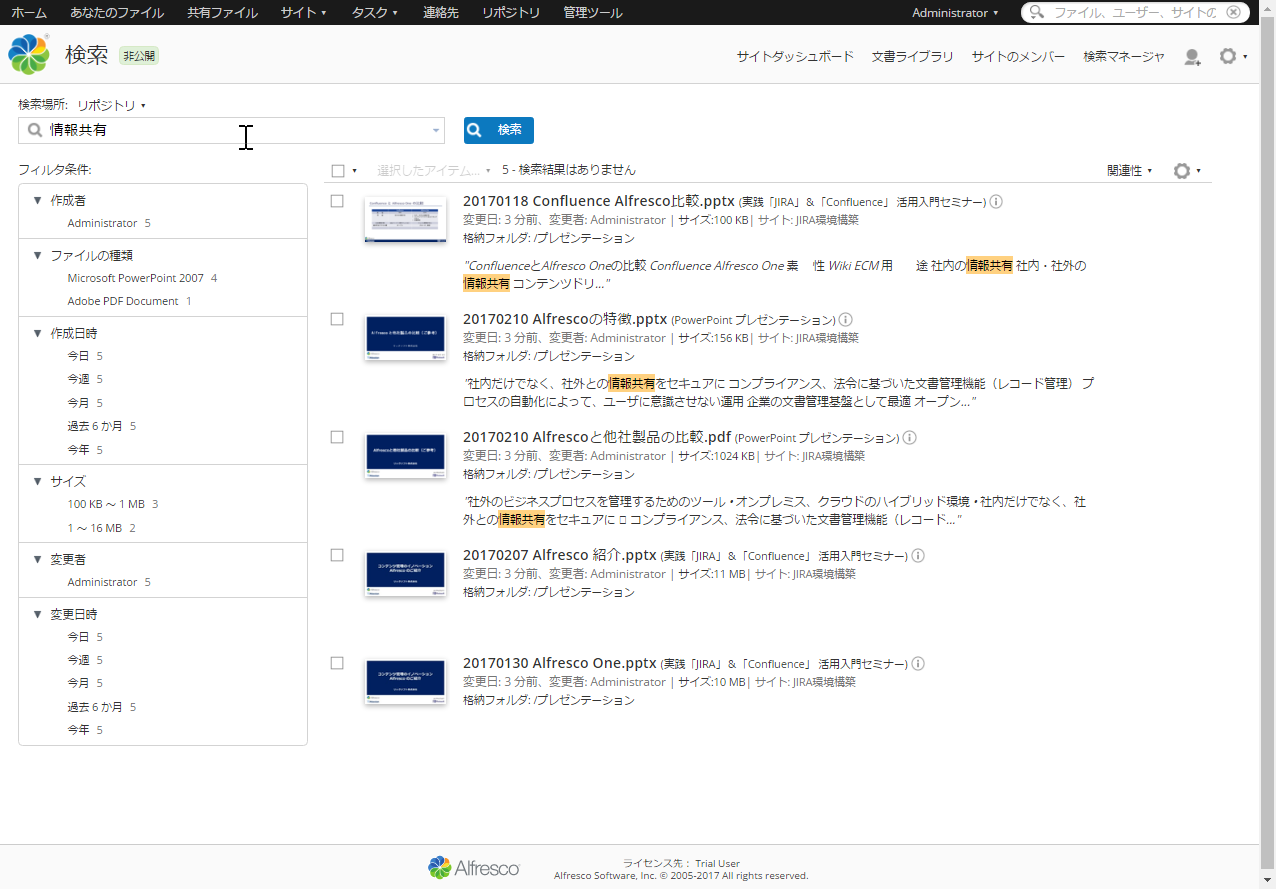This screenshot has width=1276, height=889.
Task: Toggle the select-all results checkbox
Action: (338, 171)
